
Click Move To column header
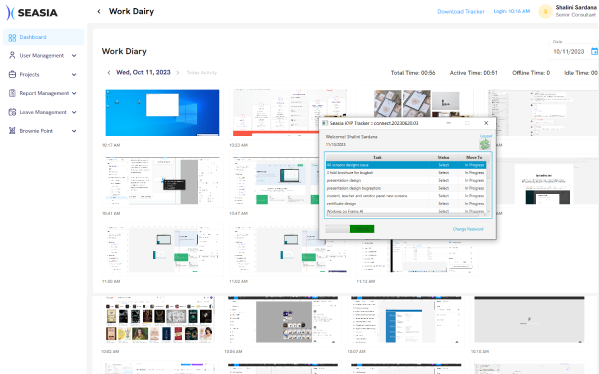pyautogui.click(x=474, y=157)
